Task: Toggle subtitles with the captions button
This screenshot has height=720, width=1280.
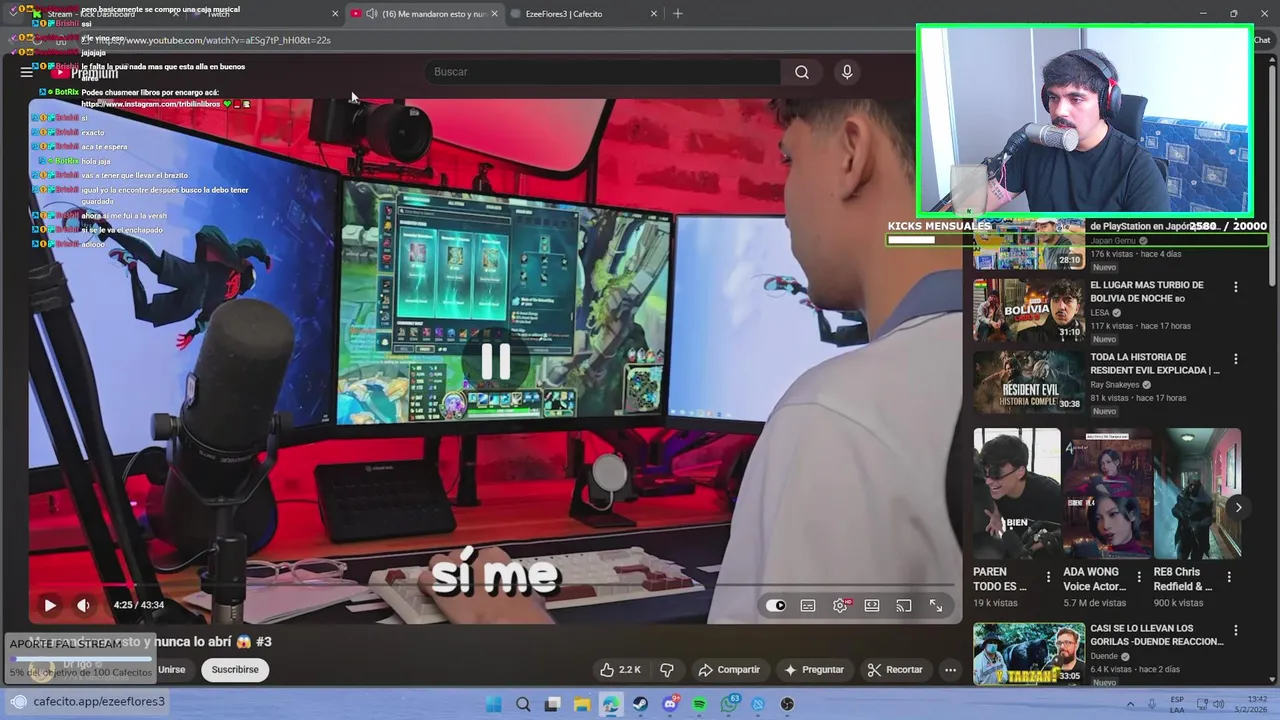Action: 808,605
